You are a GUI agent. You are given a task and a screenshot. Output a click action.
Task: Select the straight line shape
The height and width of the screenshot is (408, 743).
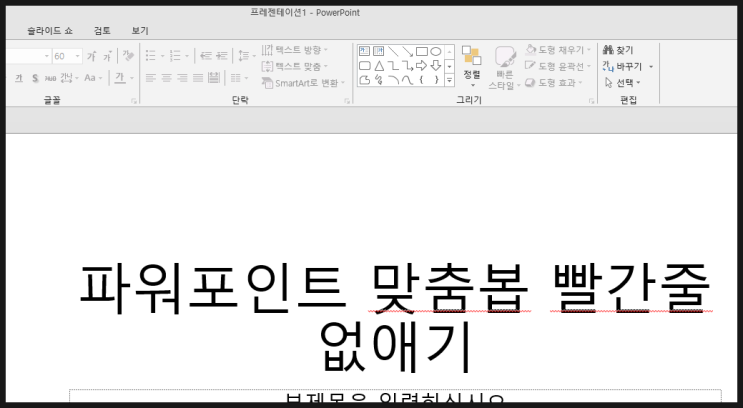pos(393,51)
